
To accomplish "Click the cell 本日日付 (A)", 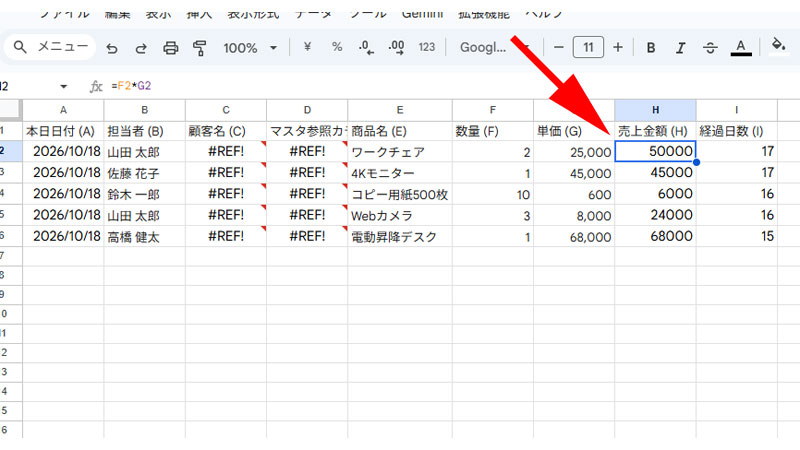I will click(63, 131).
